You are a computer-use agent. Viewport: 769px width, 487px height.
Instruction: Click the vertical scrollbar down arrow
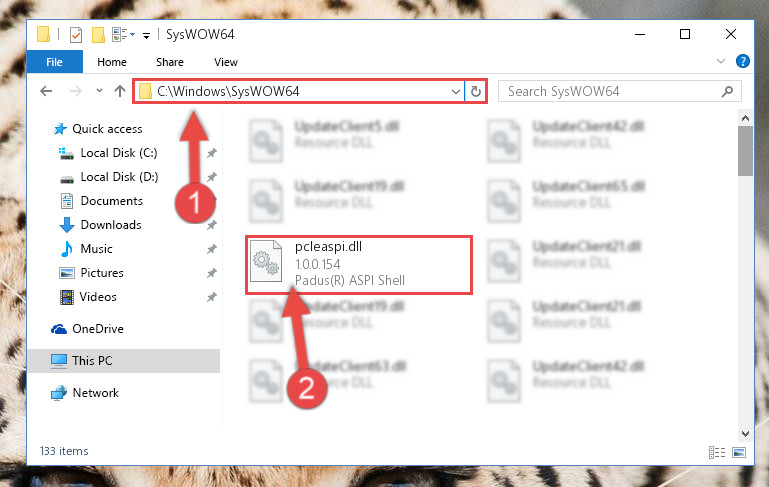click(745, 434)
